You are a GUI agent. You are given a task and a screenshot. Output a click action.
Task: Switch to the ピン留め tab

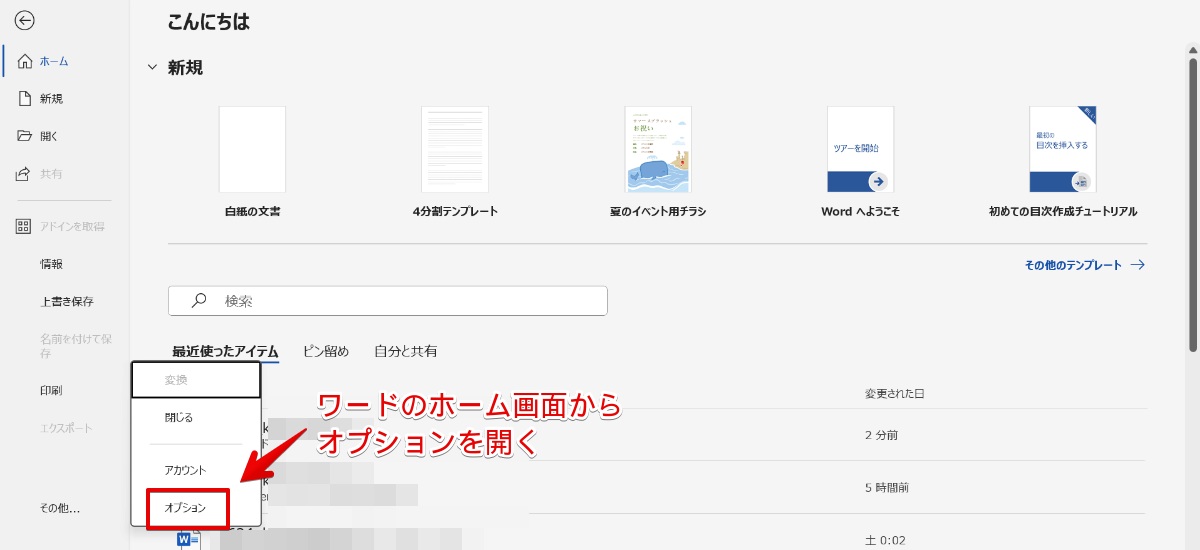tap(326, 351)
